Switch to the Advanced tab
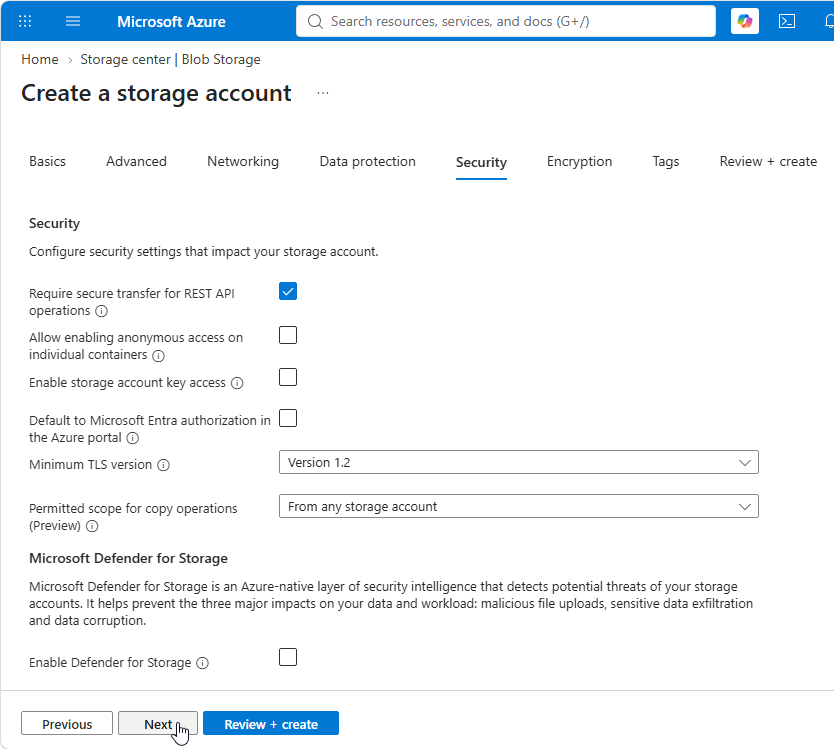Screen dimensions: 834x749 (136, 162)
